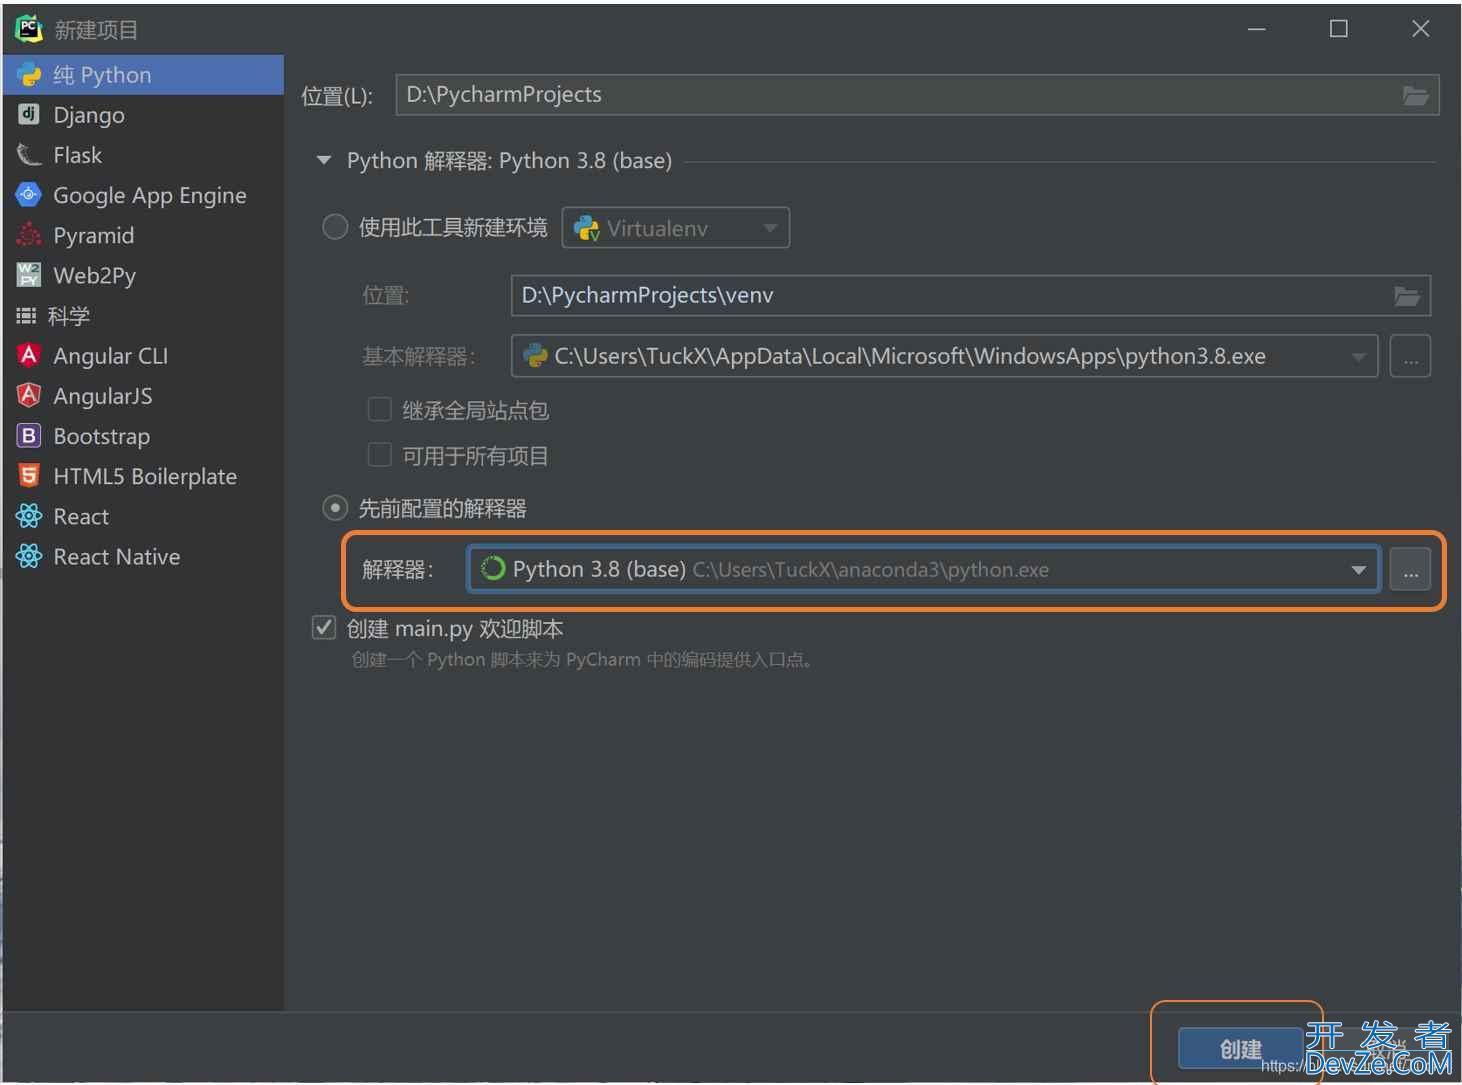Click the Virtualenv Python icon
This screenshot has width=1462, height=1085.
(587, 228)
